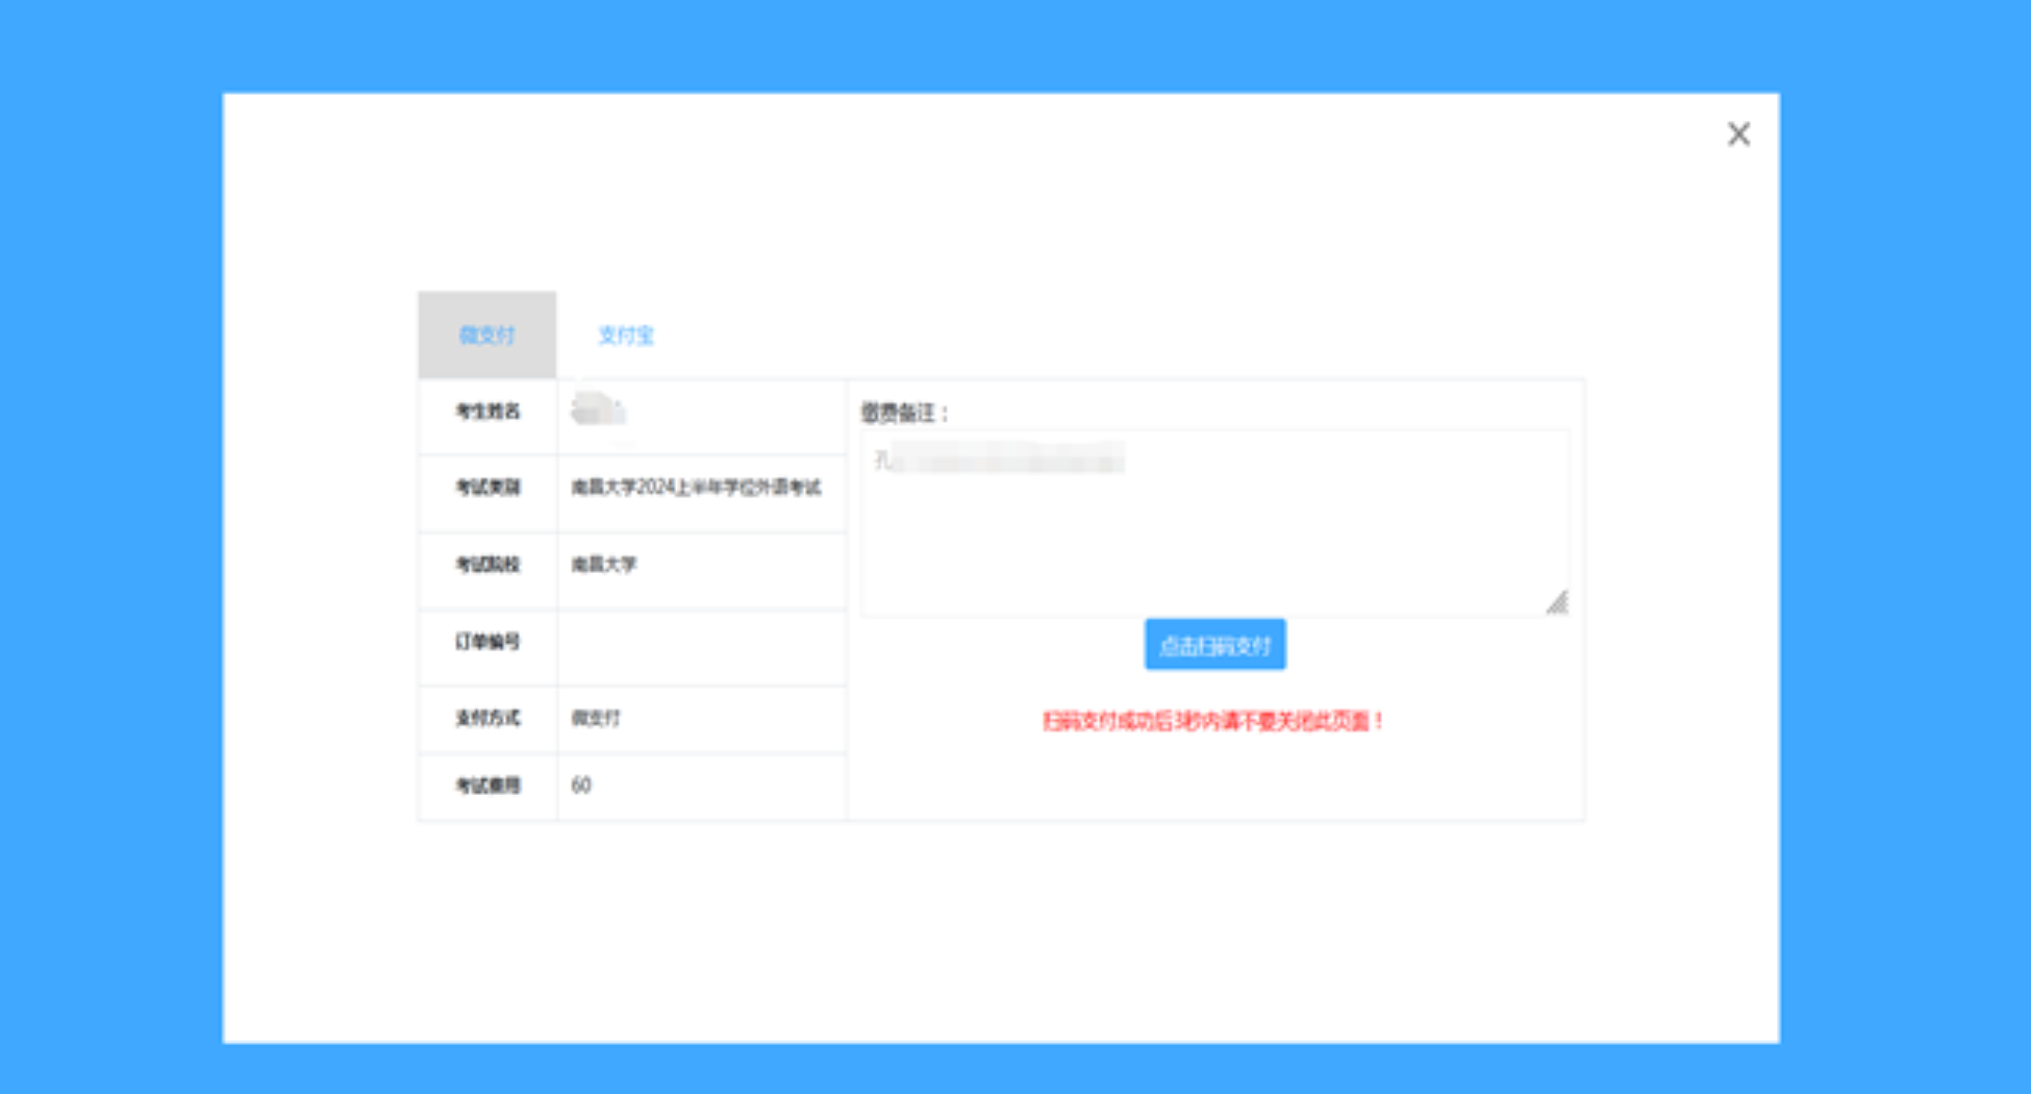Select 南昌大学2024上半年学位外语考试 text
The width and height of the screenshot is (2032, 1094).
[x=696, y=488]
